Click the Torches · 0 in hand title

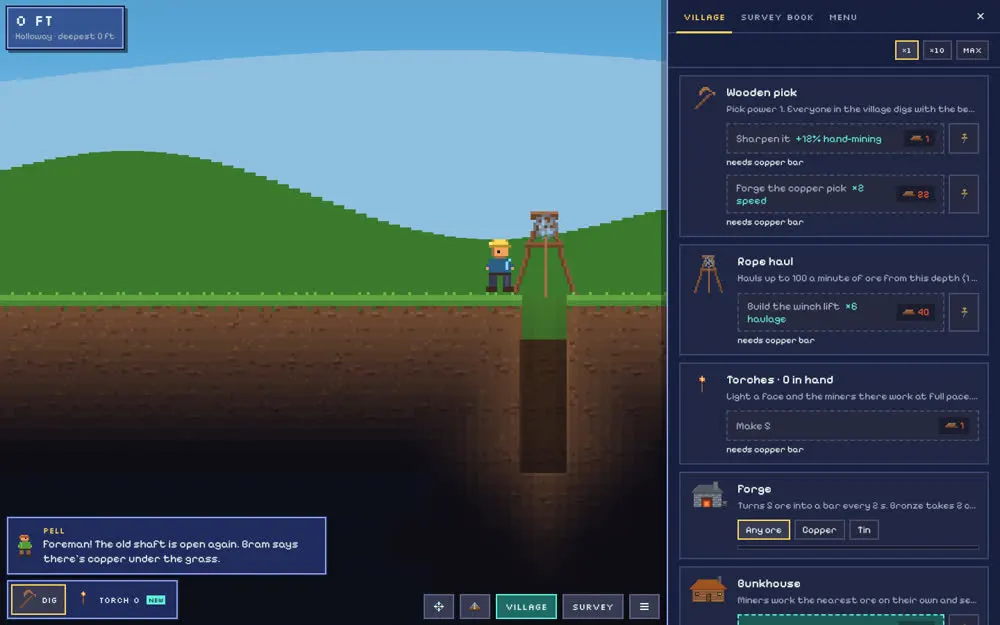point(779,379)
